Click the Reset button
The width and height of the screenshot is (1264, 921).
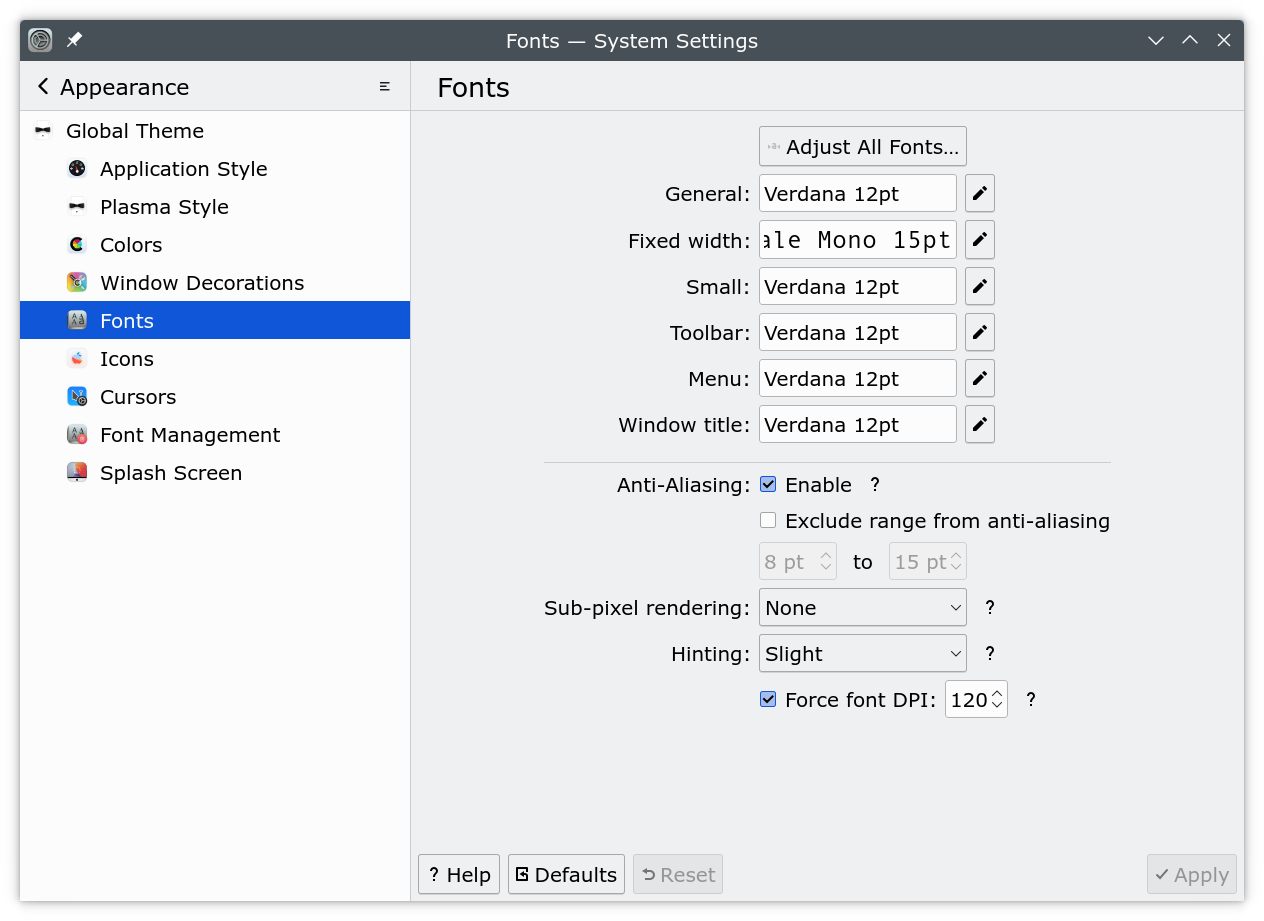[678, 874]
